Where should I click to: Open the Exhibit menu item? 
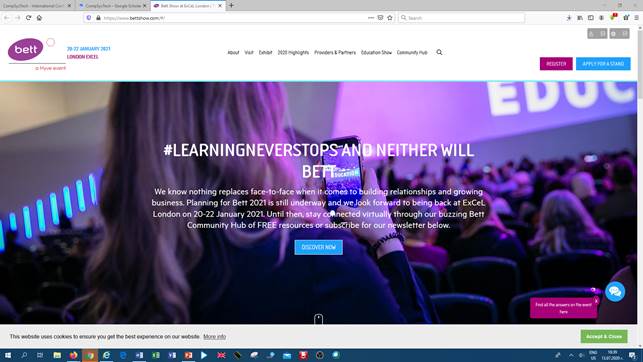(x=265, y=52)
